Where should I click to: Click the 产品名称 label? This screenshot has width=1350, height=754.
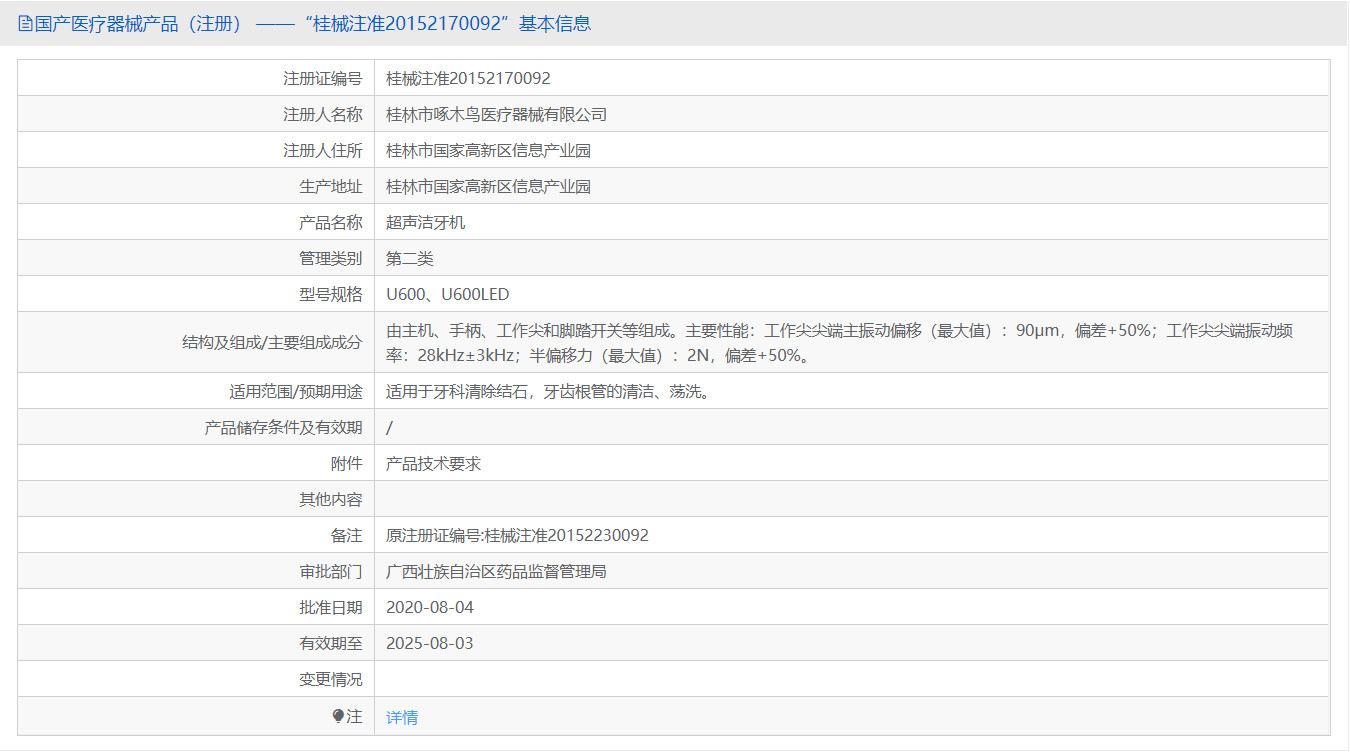pyautogui.click(x=330, y=222)
